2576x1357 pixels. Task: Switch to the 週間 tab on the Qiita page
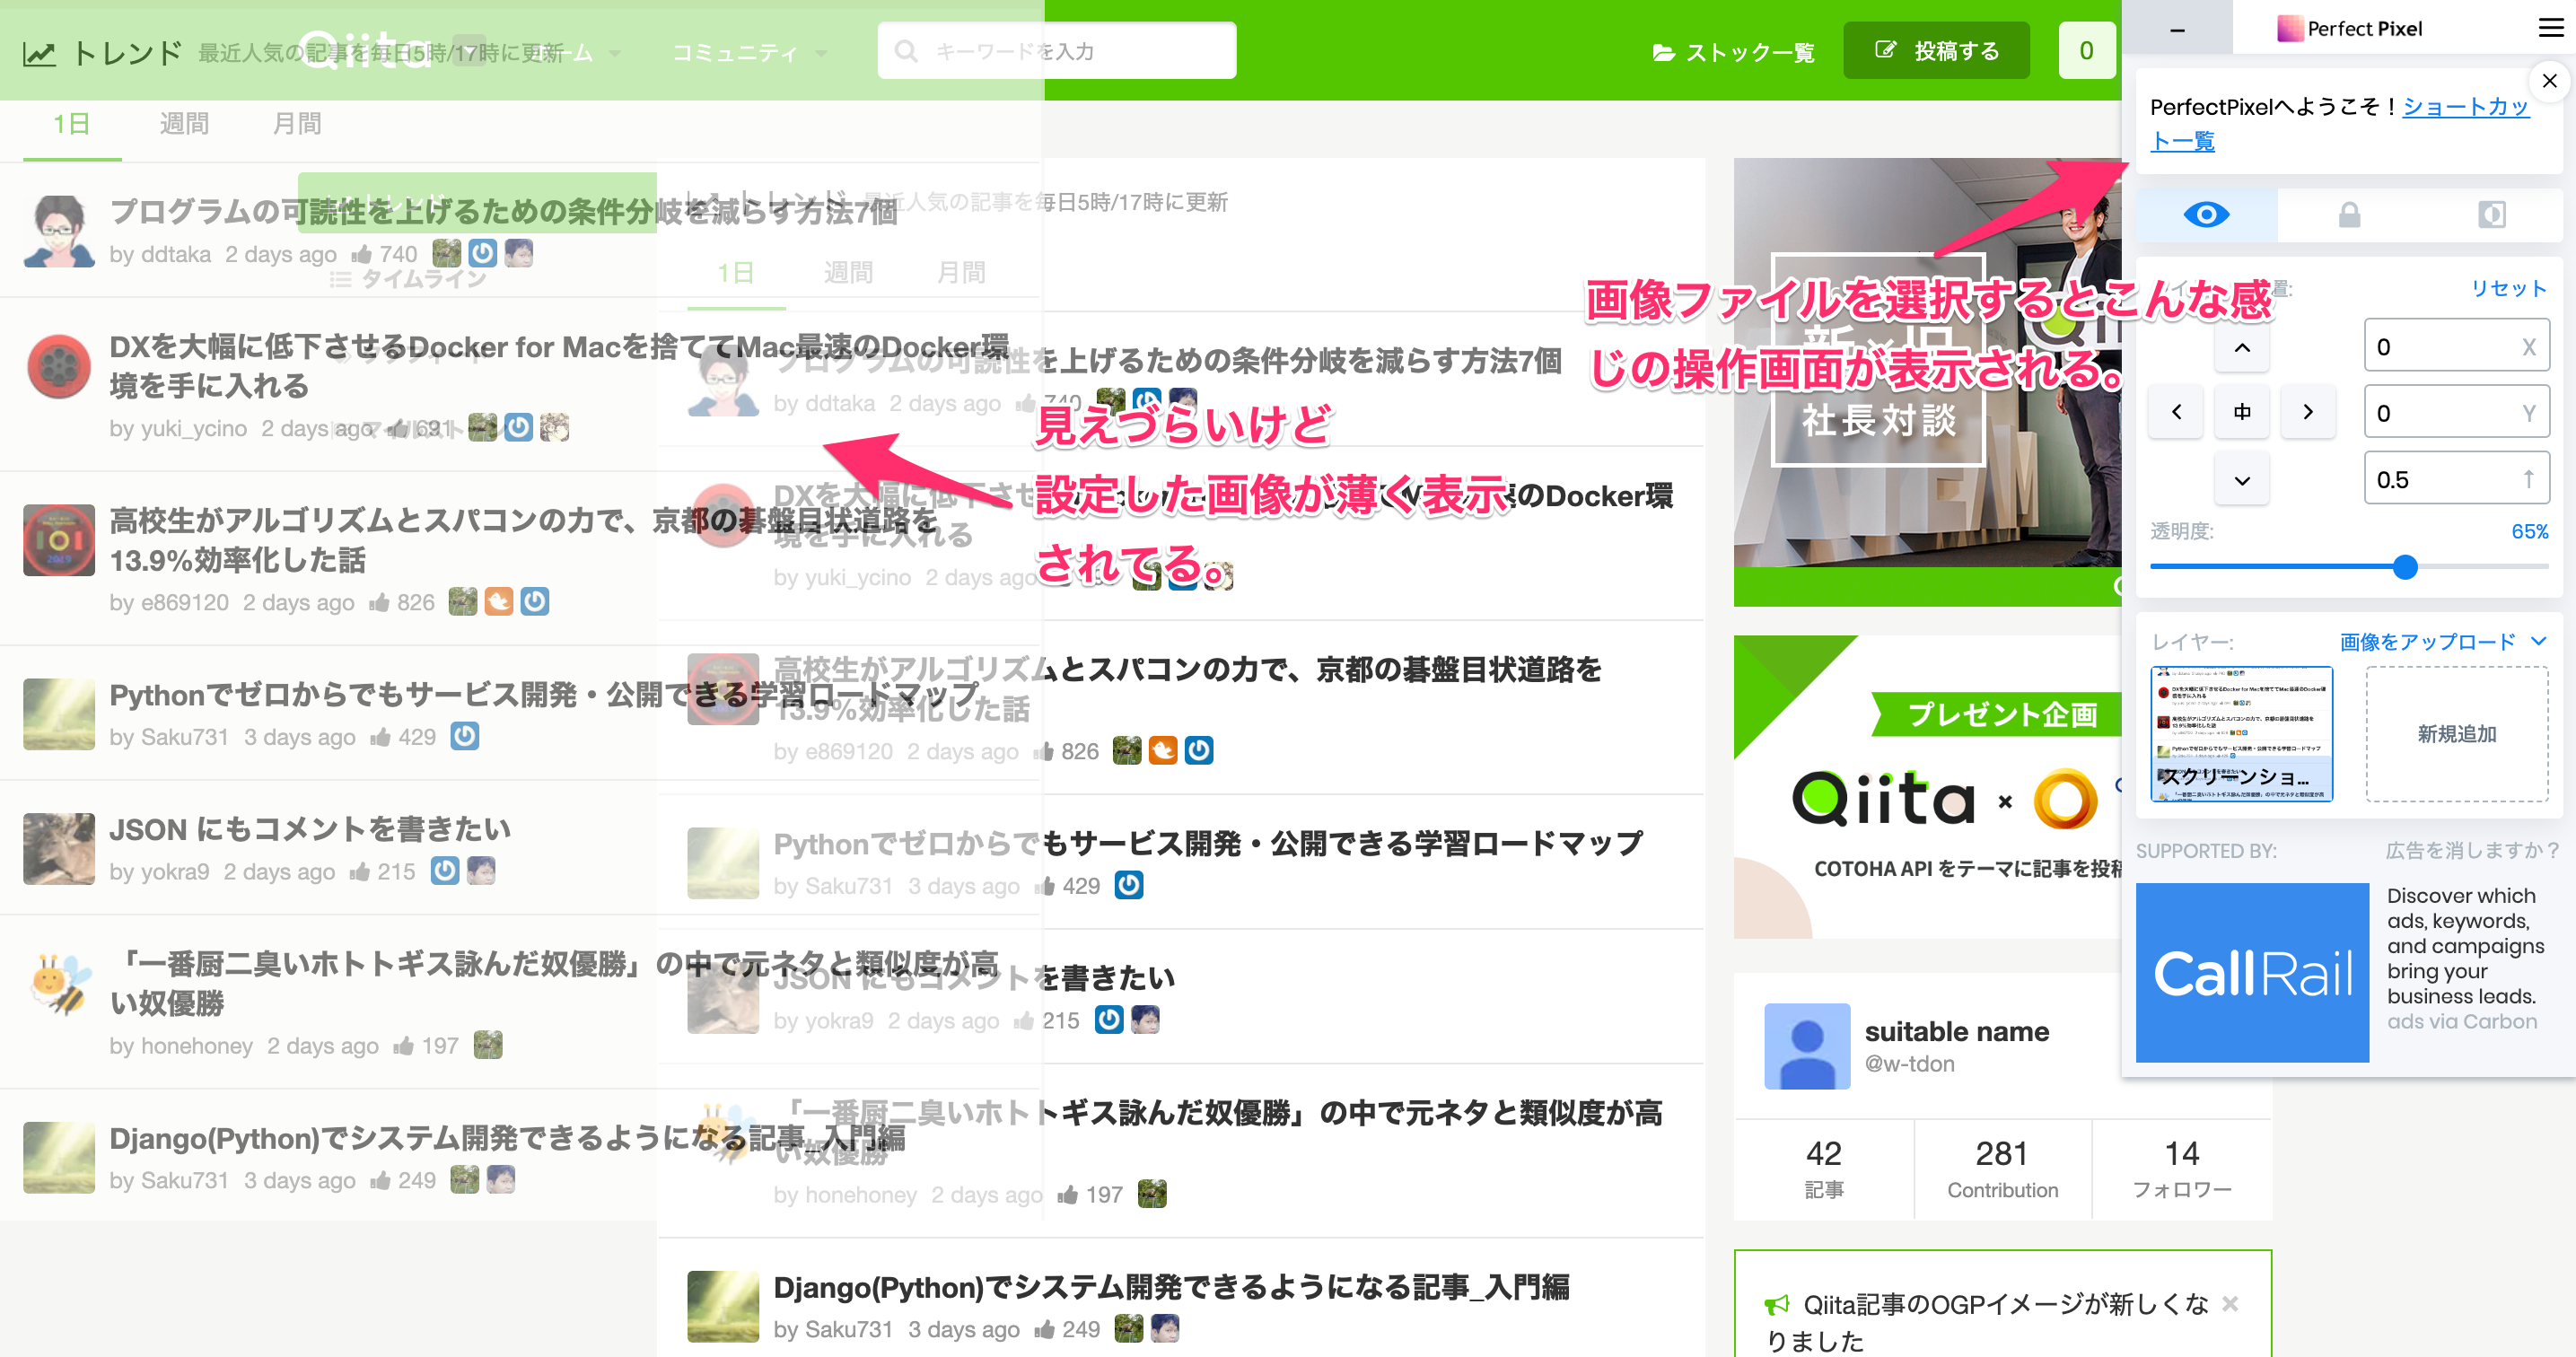tap(848, 272)
